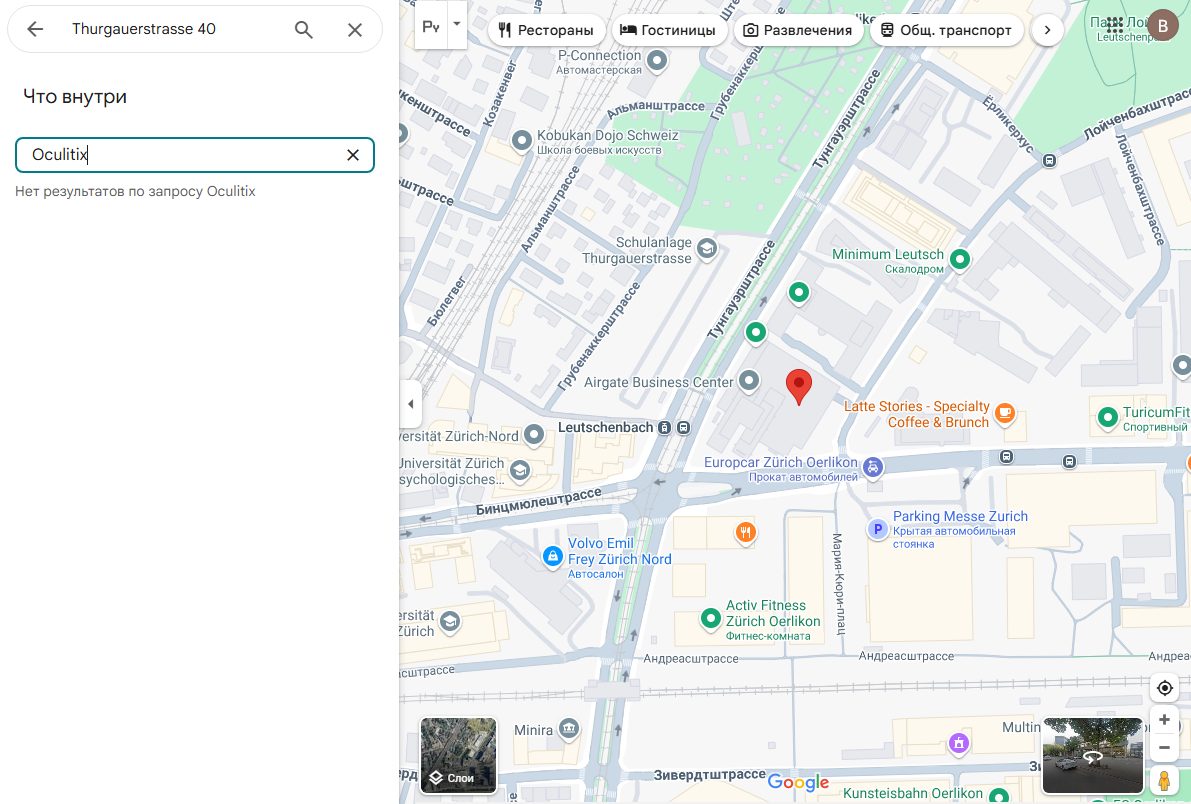Open Universität Zürich Psychologisches marker
The height and width of the screenshot is (804, 1191).
coord(520,471)
